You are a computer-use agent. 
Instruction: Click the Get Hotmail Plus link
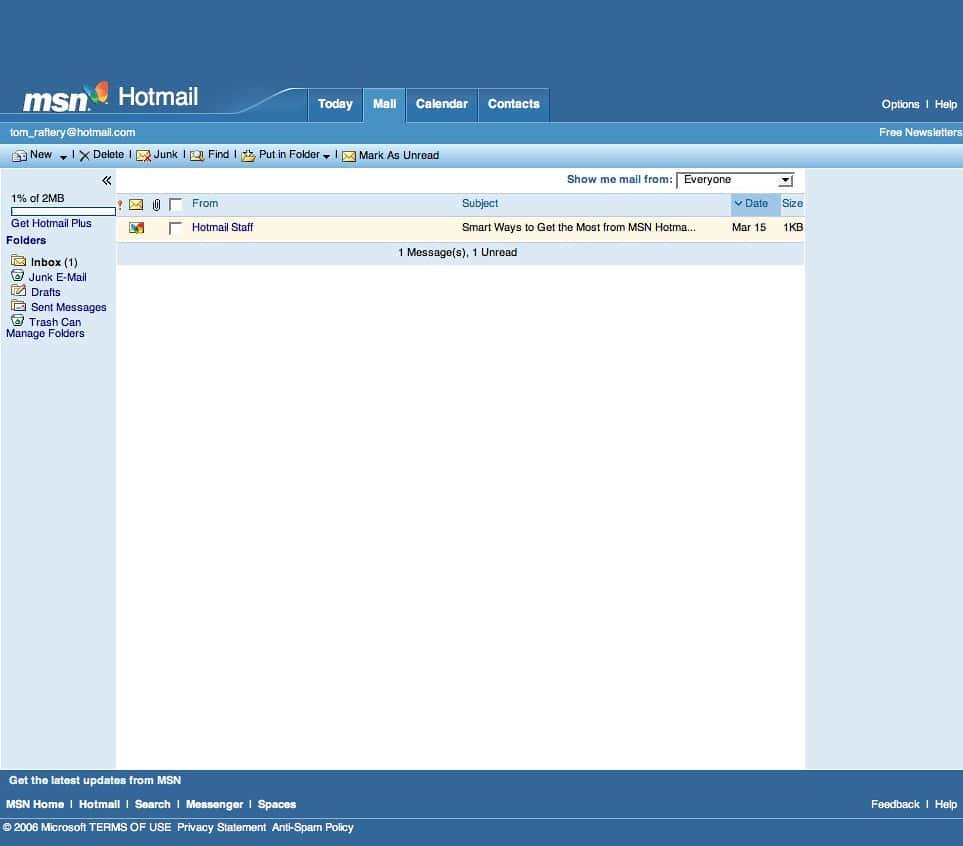pyautogui.click(x=51, y=224)
